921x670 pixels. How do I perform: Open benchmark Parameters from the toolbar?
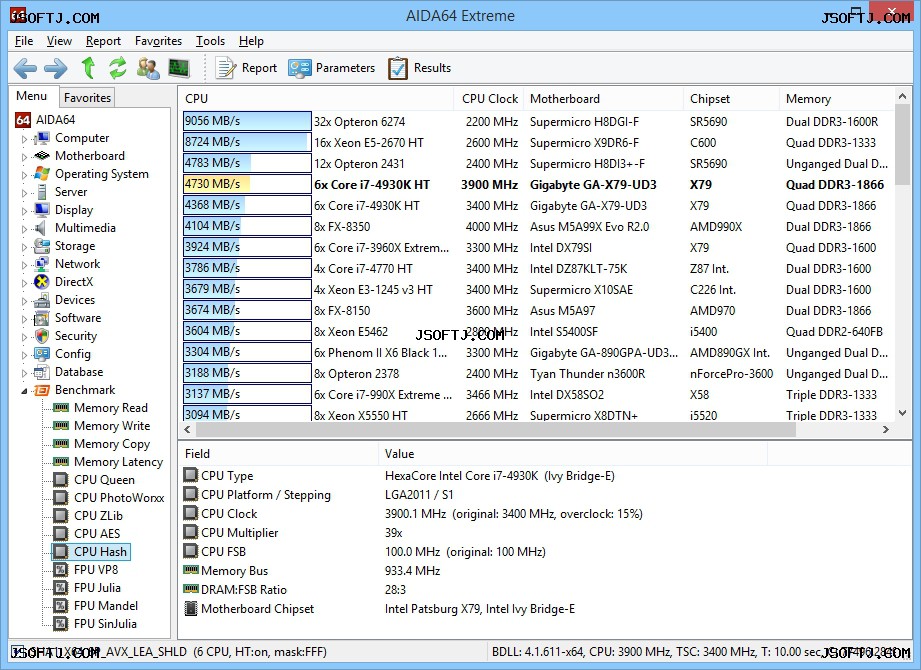coord(331,68)
